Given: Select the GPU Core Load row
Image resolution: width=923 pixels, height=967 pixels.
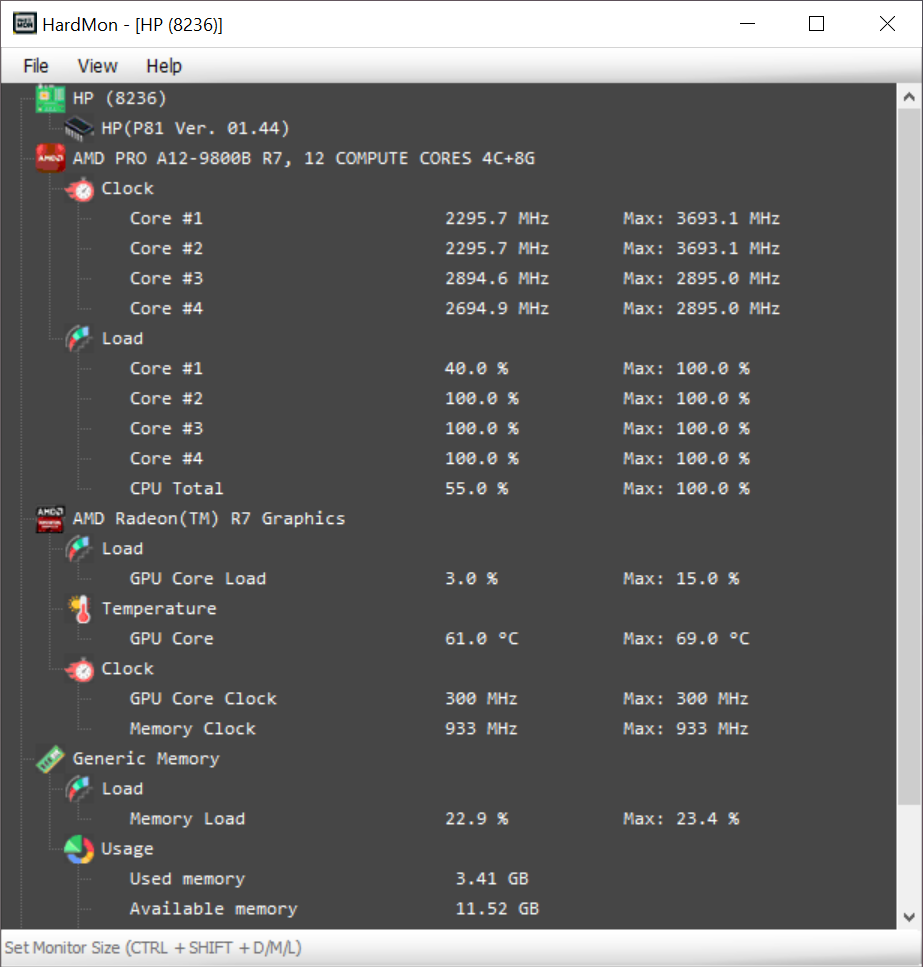Looking at the screenshot, I should click(x=435, y=579).
